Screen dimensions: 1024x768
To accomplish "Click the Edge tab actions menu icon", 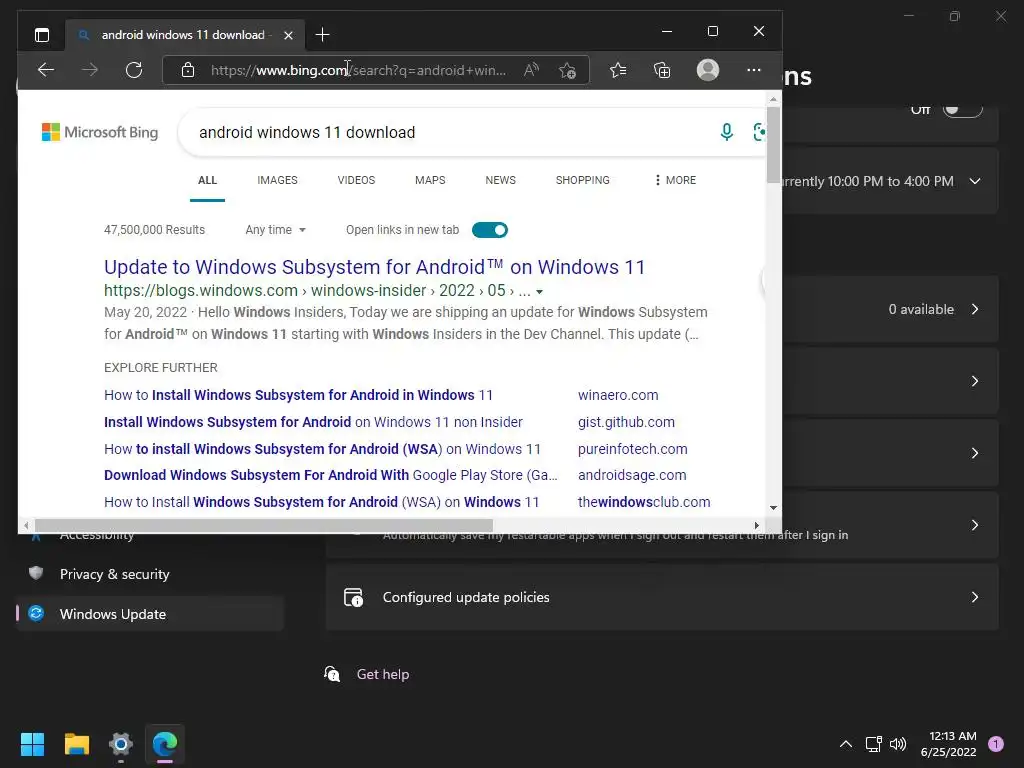I will (42, 35).
